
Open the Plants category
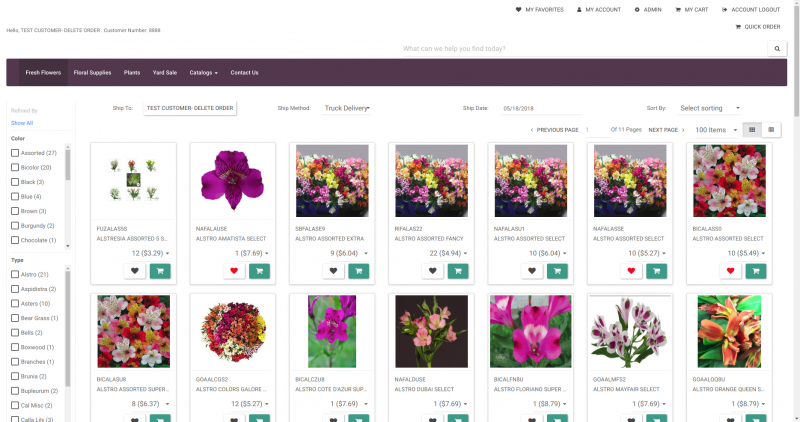click(x=132, y=72)
